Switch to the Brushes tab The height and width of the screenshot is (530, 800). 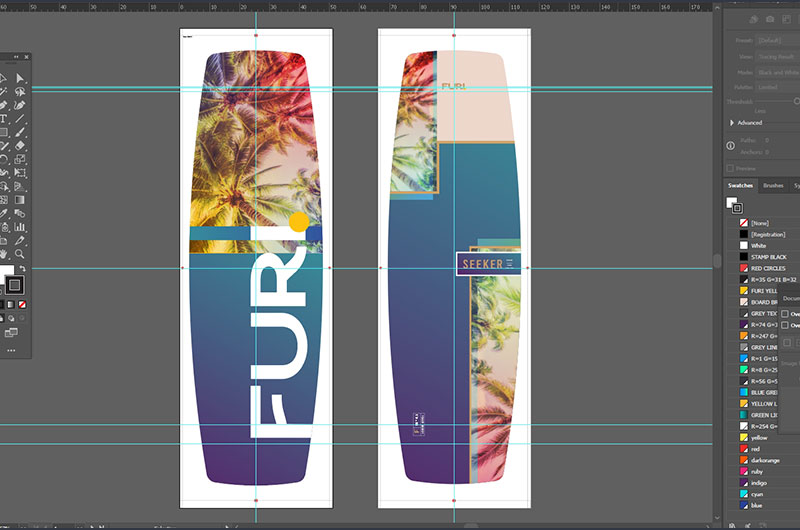click(x=773, y=186)
